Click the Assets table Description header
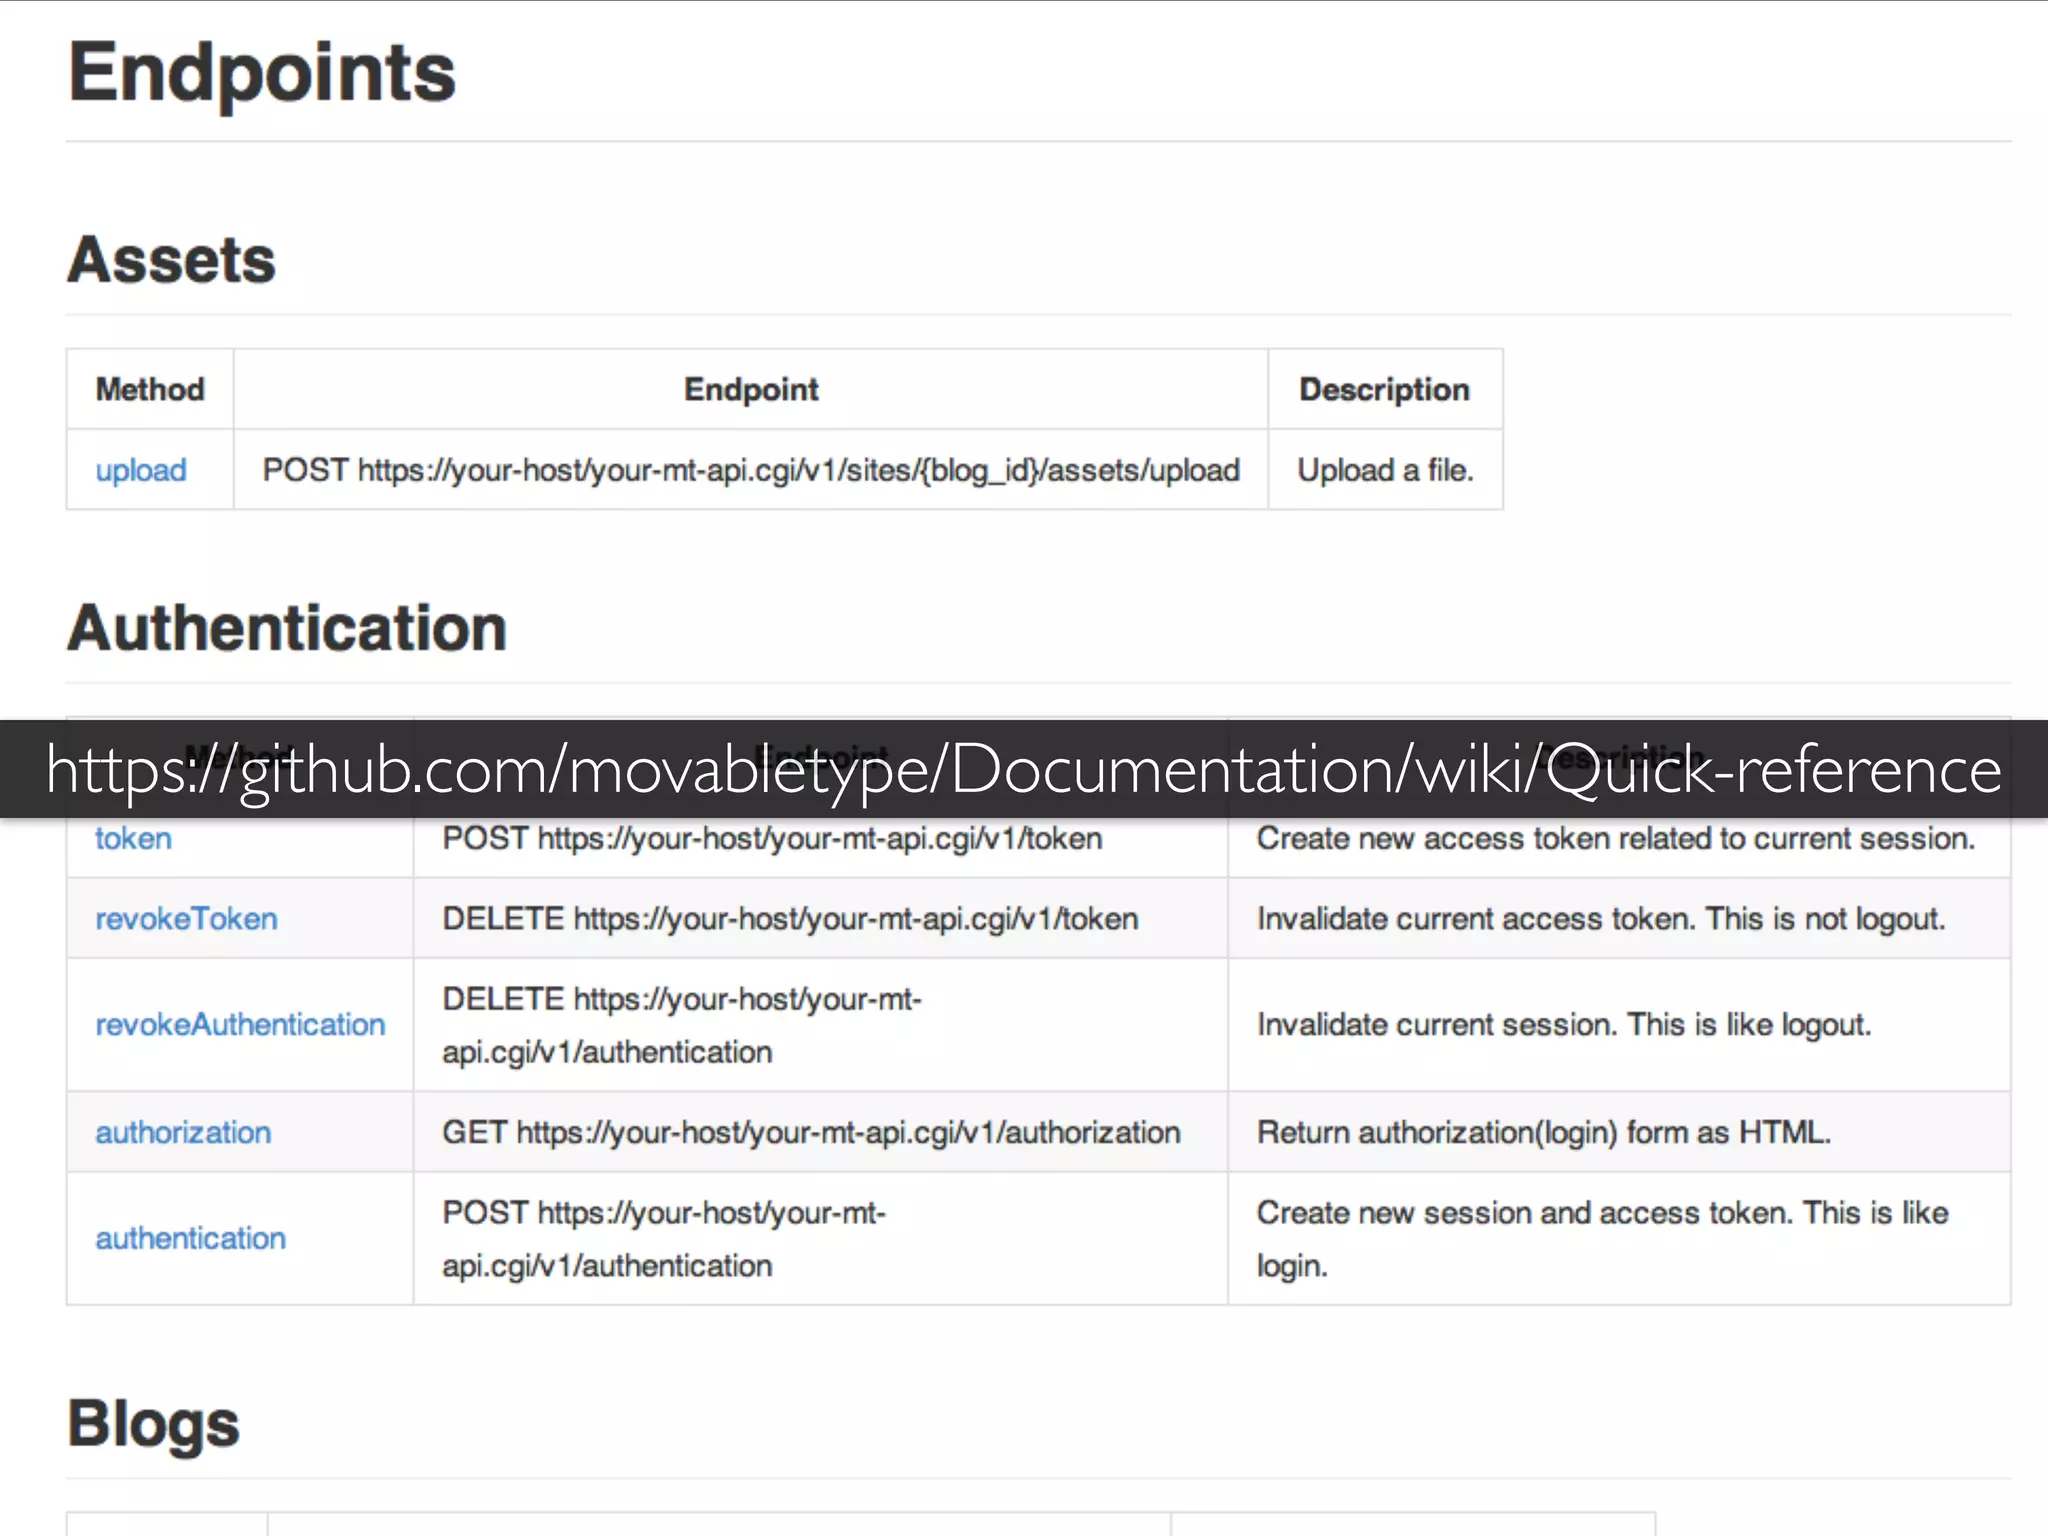Image resolution: width=2048 pixels, height=1536 pixels. click(x=1384, y=389)
